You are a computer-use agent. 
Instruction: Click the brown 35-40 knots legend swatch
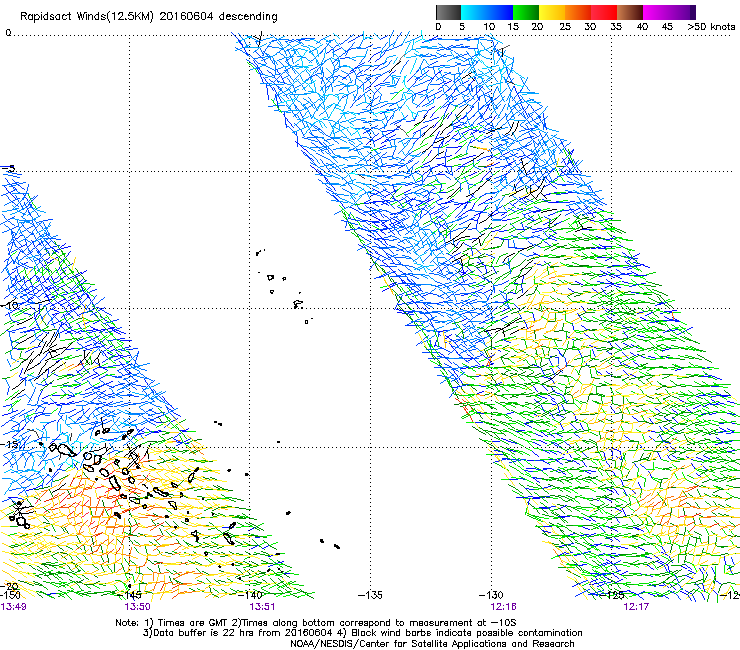[630, 12]
